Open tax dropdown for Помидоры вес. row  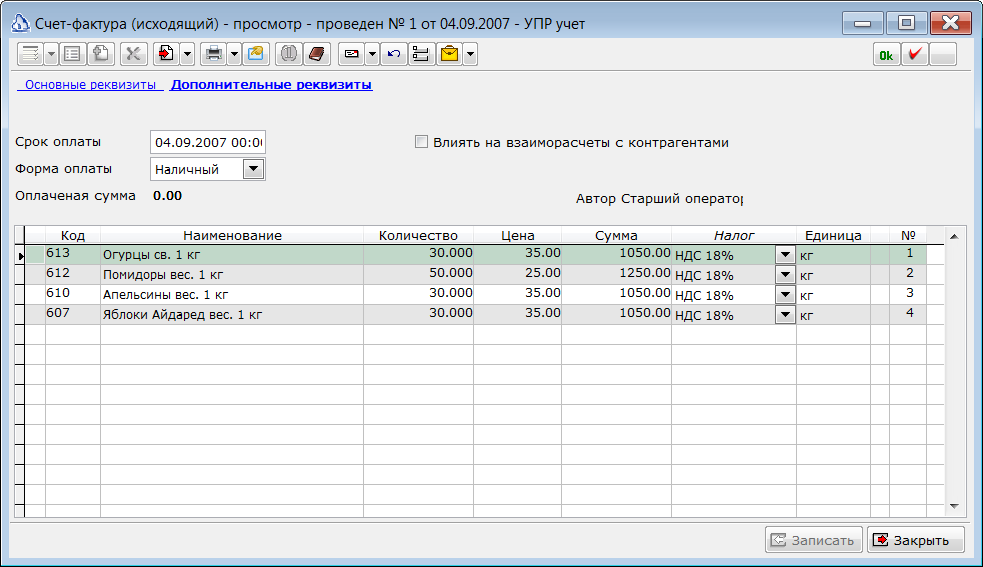coord(785,275)
